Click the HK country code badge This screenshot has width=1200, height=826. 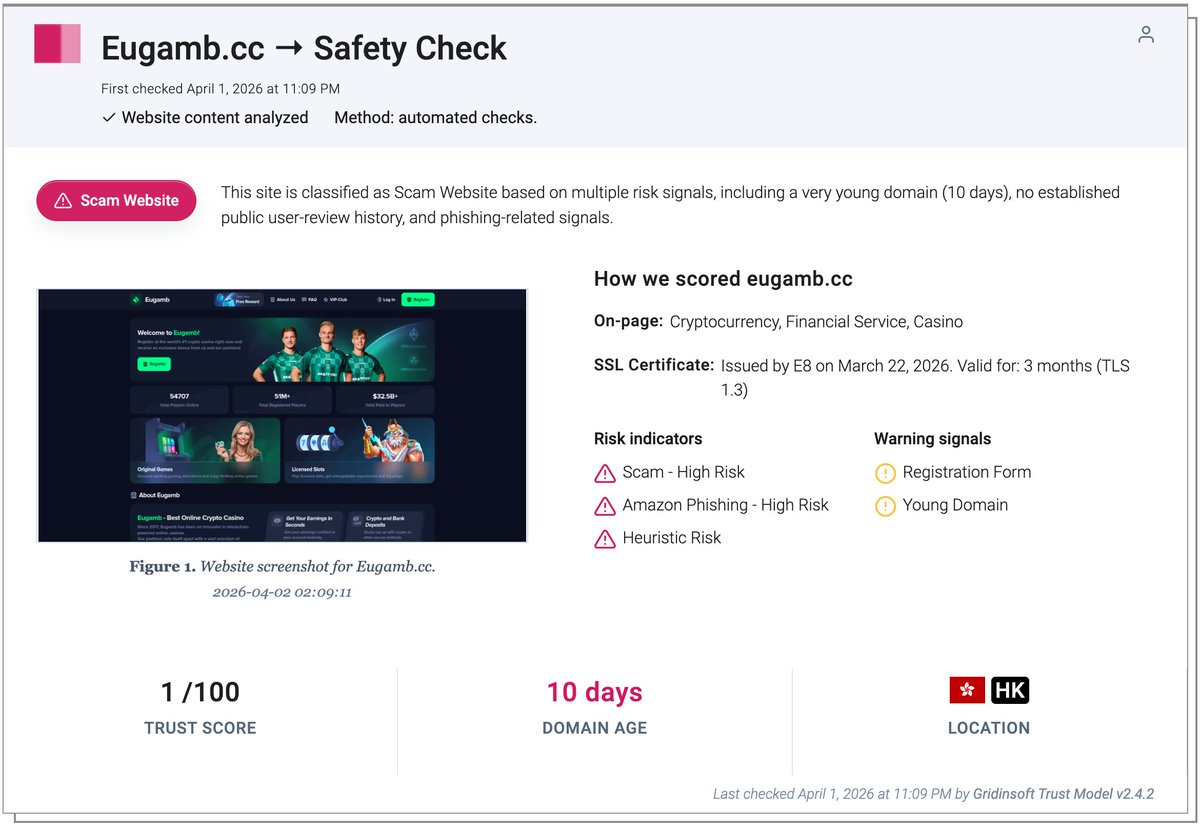point(1010,690)
